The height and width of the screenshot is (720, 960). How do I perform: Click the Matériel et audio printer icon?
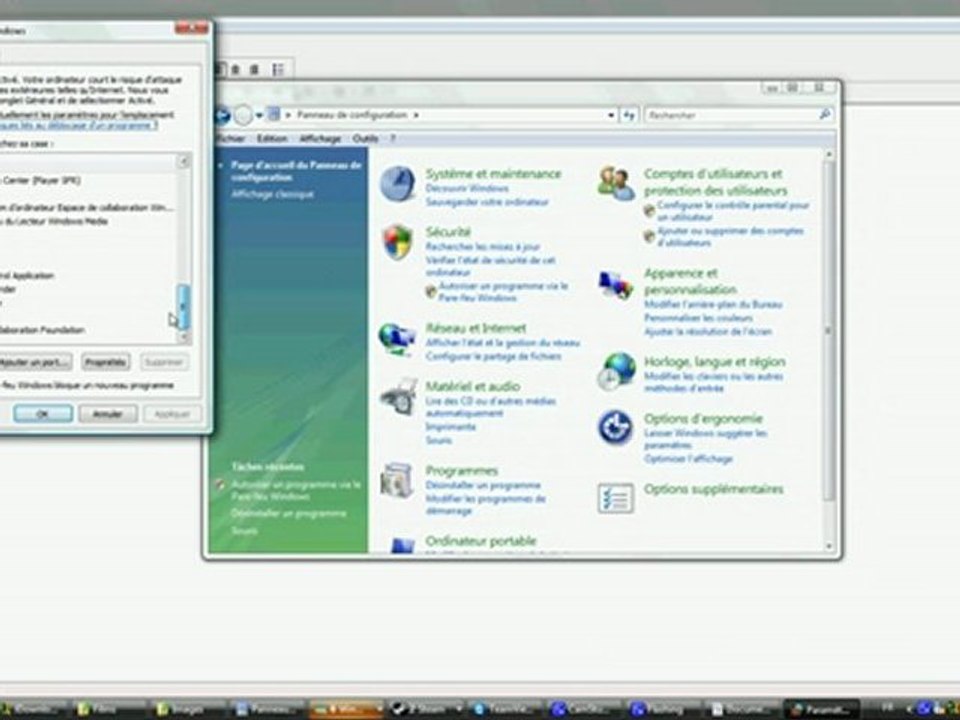point(399,396)
